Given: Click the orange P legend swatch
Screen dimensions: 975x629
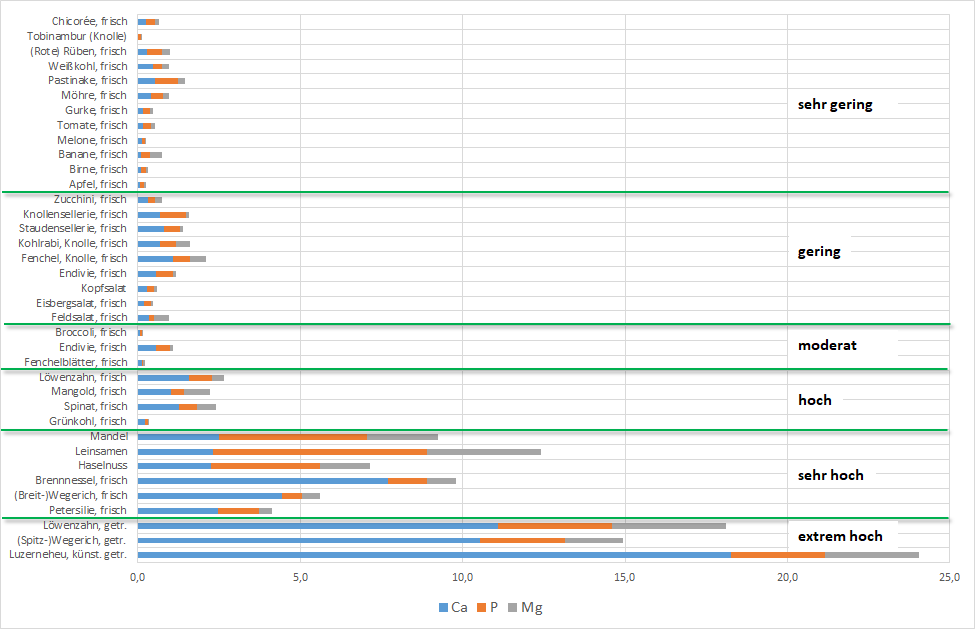Looking at the screenshot, I should pos(481,608).
